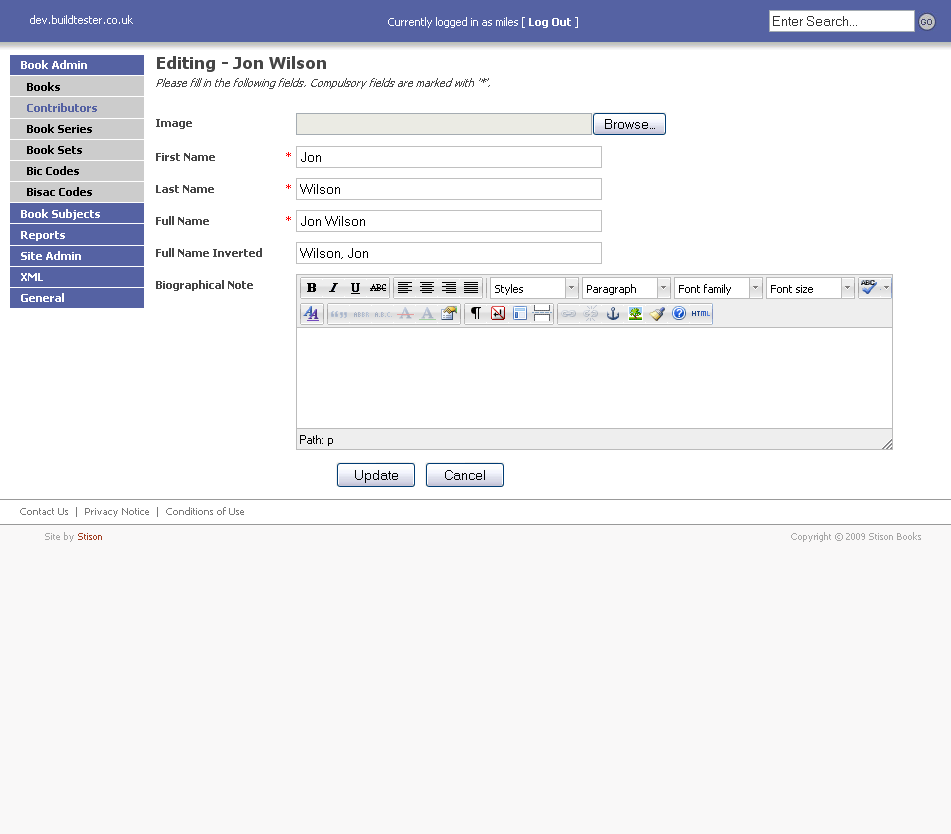Open the editor help question mark

(x=679, y=314)
